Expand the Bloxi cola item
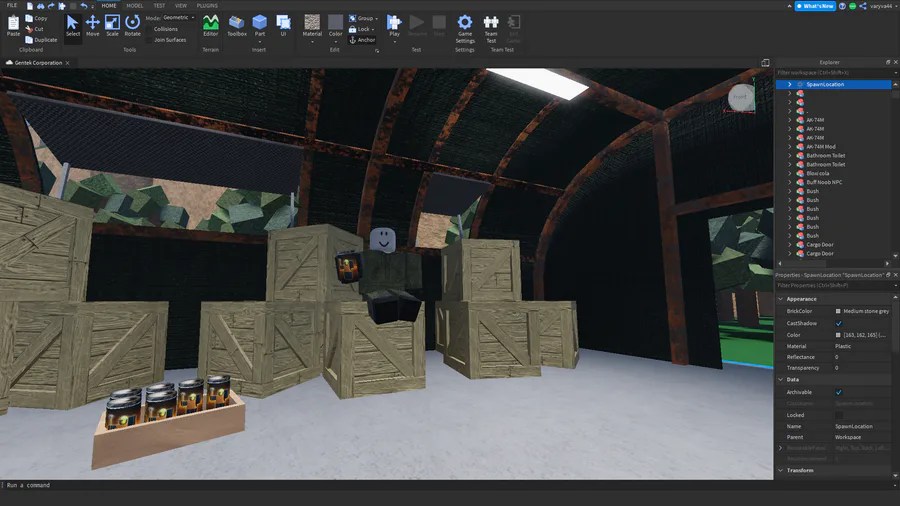Image resolution: width=900 pixels, height=506 pixels. point(790,173)
